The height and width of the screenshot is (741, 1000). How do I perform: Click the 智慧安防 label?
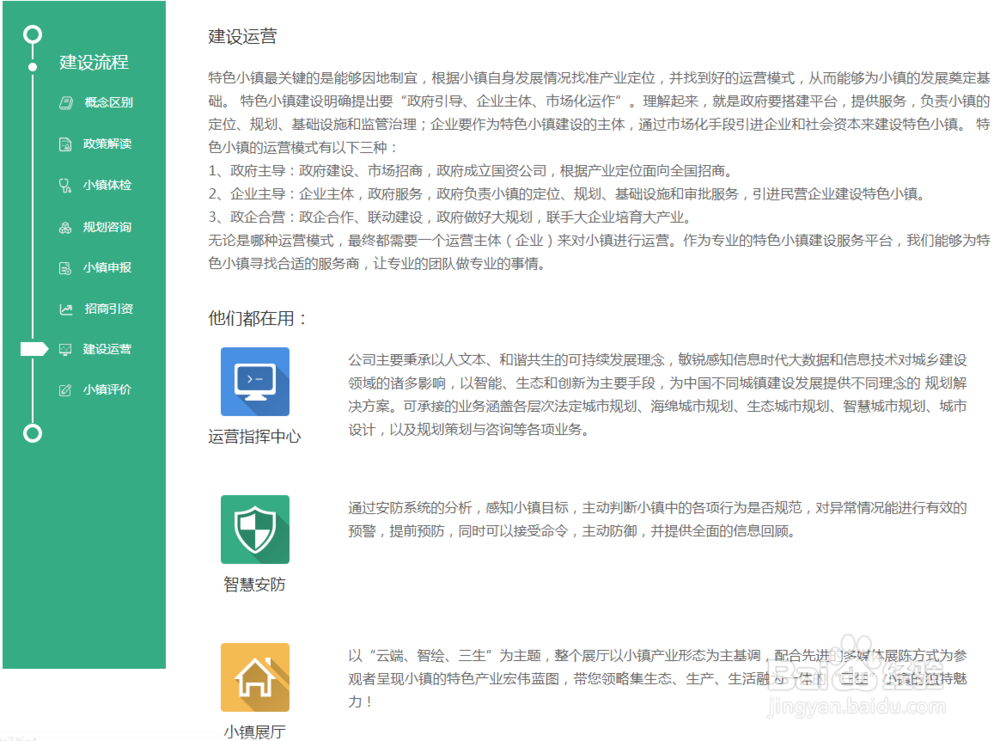[254, 585]
